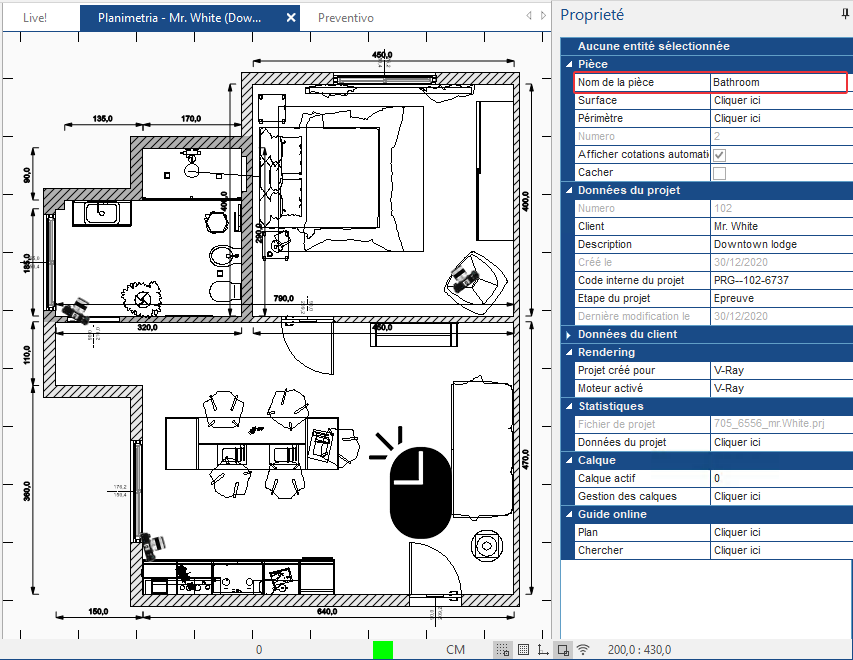Collapse the Statistiques section
This screenshot has width=853, height=660.
pos(569,406)
